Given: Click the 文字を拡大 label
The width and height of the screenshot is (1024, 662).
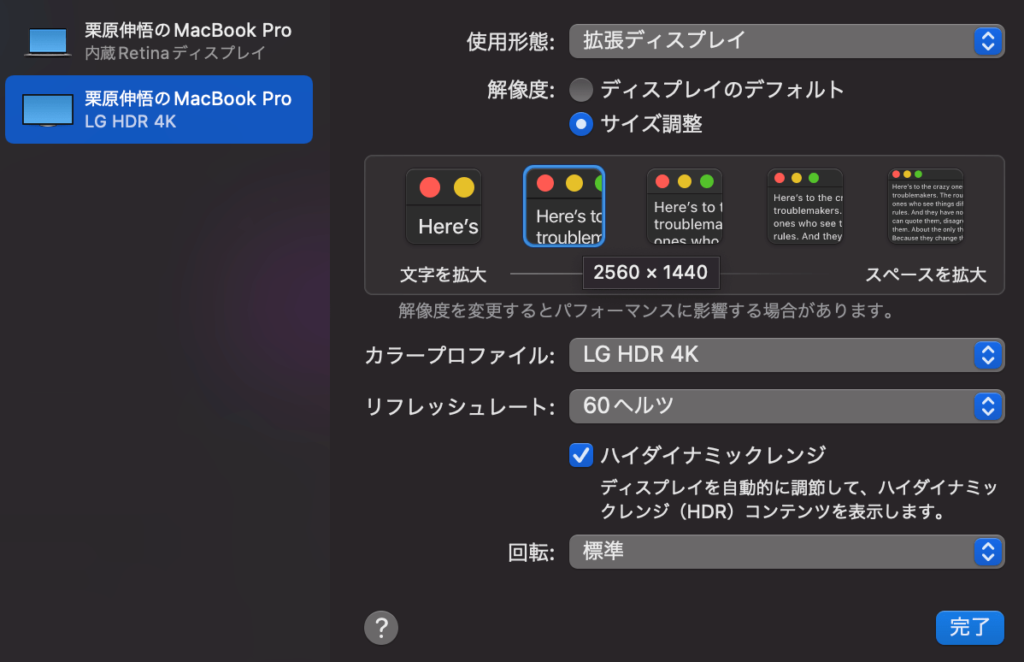Looking at the screenshot, I should coord(443,275).
